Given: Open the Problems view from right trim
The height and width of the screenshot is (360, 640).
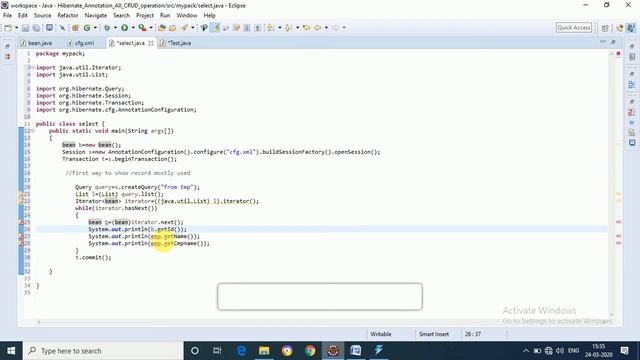Looking at the screenshot, I should (632, 112).
